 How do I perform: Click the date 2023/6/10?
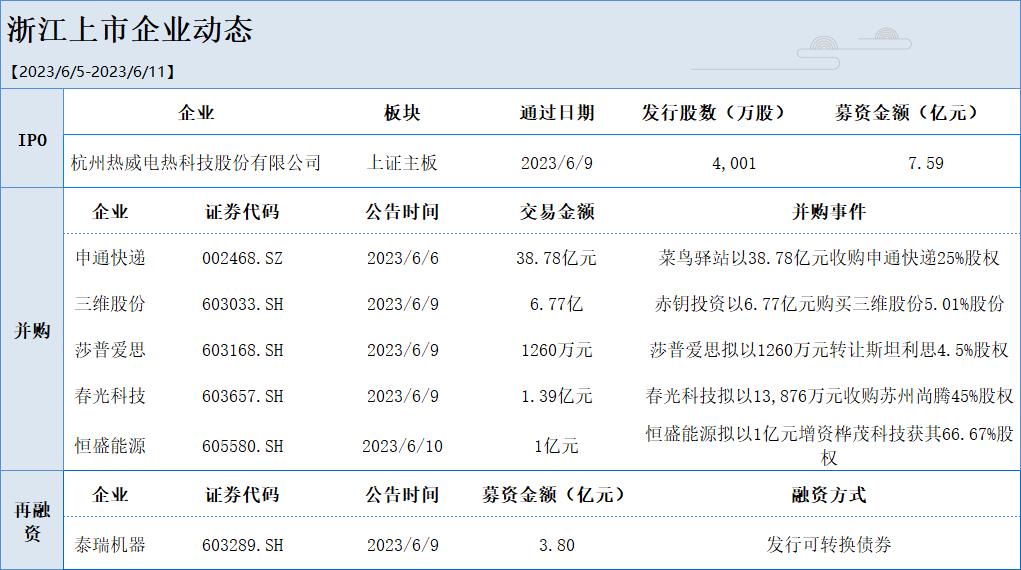402,447
